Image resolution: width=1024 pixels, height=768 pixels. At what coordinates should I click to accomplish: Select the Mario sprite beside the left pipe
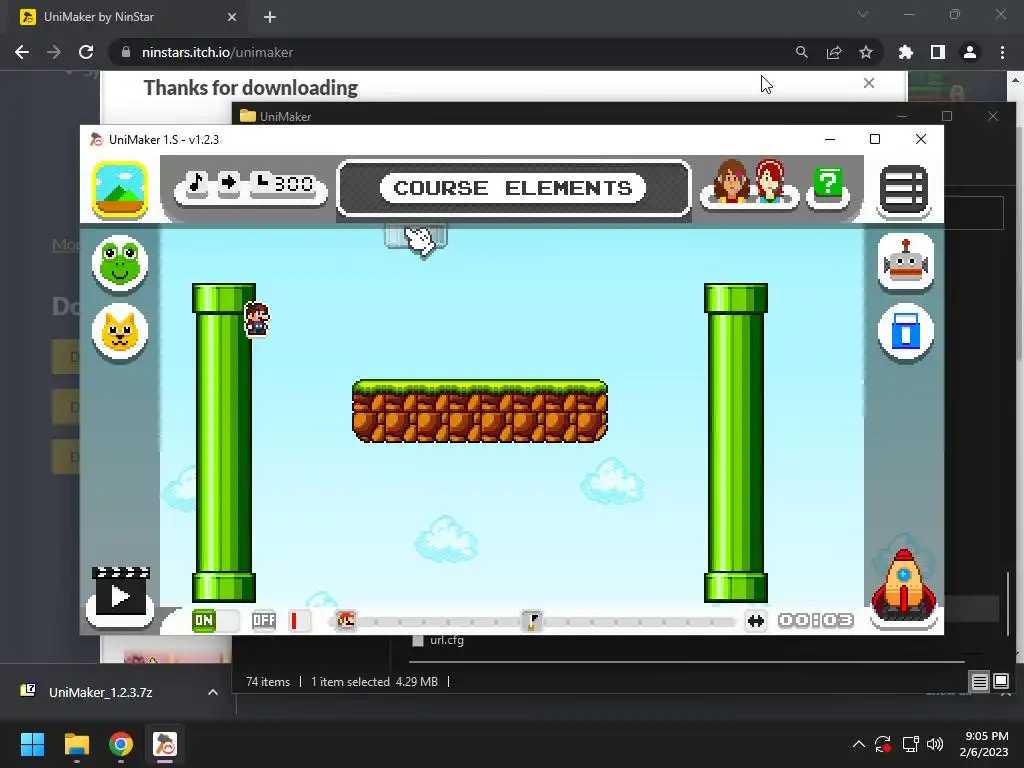click(x=257, y=319)
